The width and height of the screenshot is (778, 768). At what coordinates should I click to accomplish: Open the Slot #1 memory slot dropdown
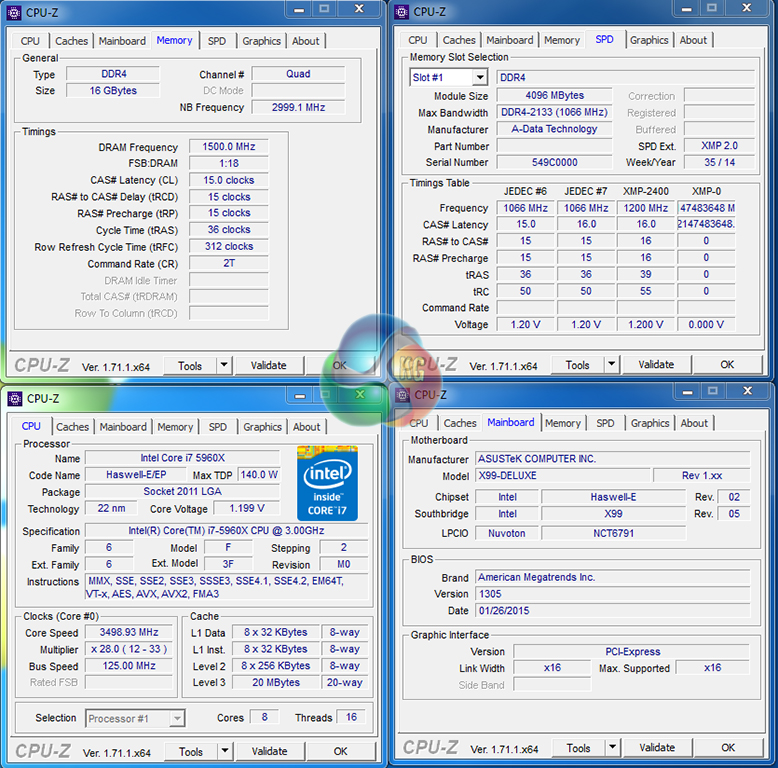click(479, 78)
